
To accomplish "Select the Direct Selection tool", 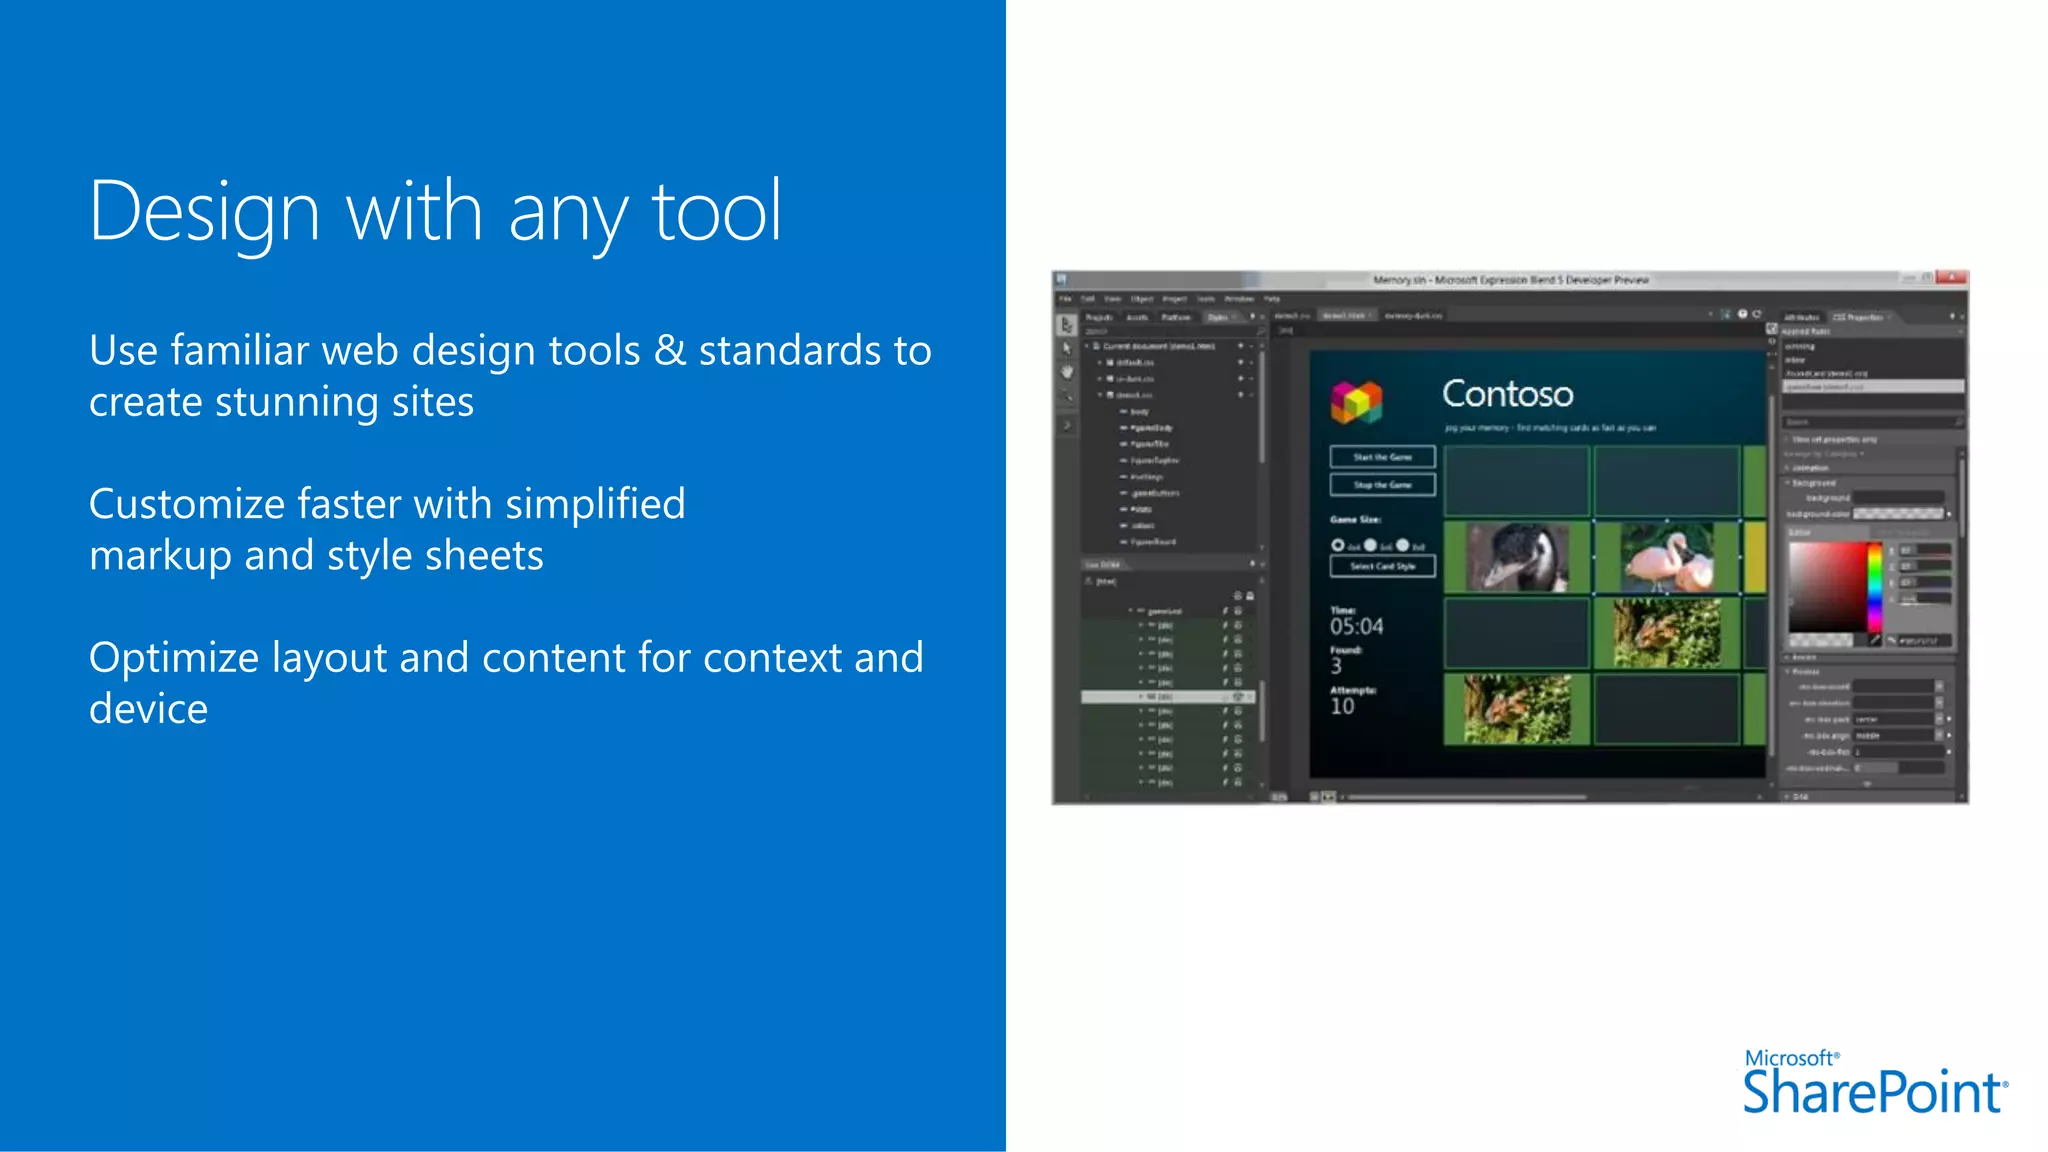I will point(1066,348).
